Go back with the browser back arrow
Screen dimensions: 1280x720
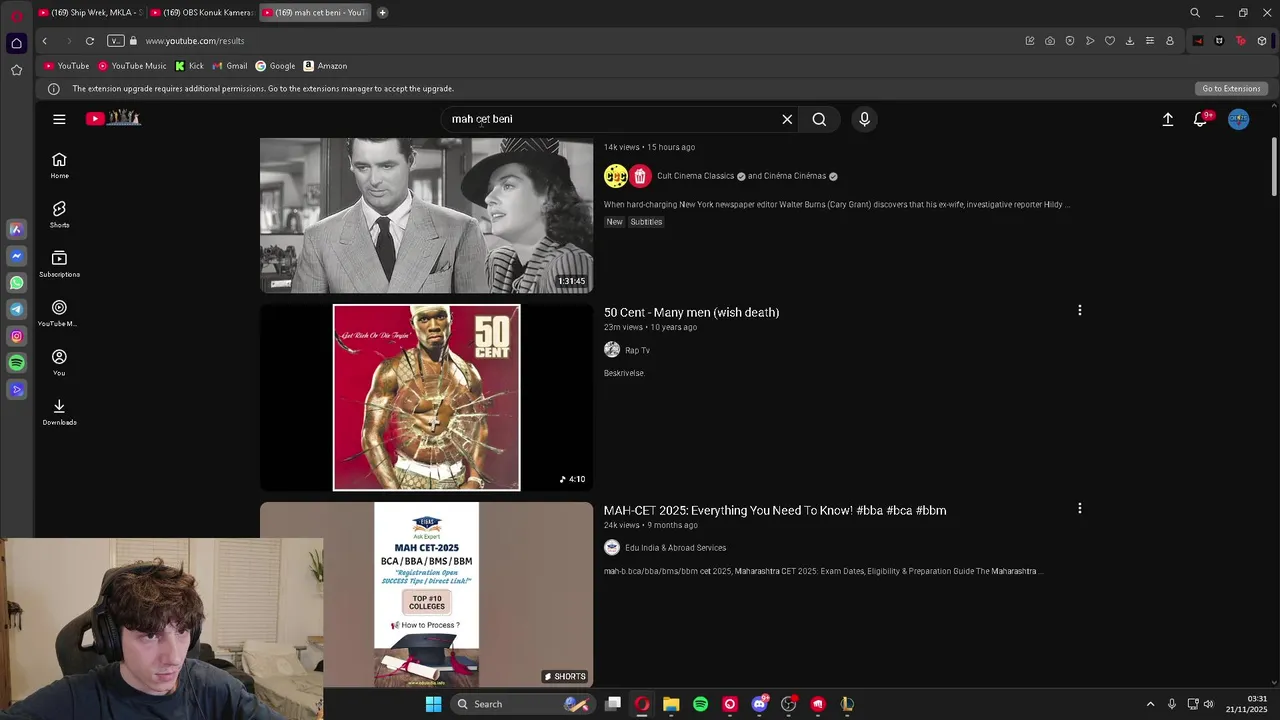(44, 41)
